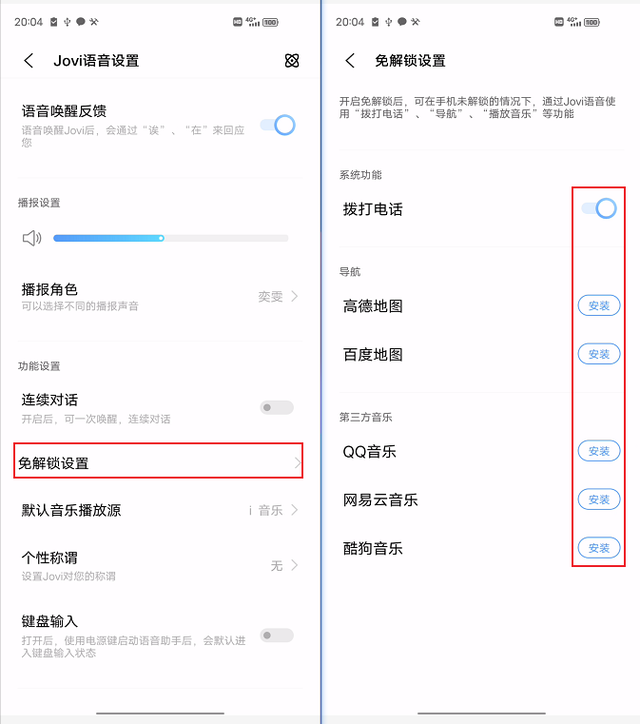The width and height of the screenshot is (640, 724).
Task: Install 酷狗音乐 with its 安装 button
Action: pyautogui.click(x=599, y=548)
